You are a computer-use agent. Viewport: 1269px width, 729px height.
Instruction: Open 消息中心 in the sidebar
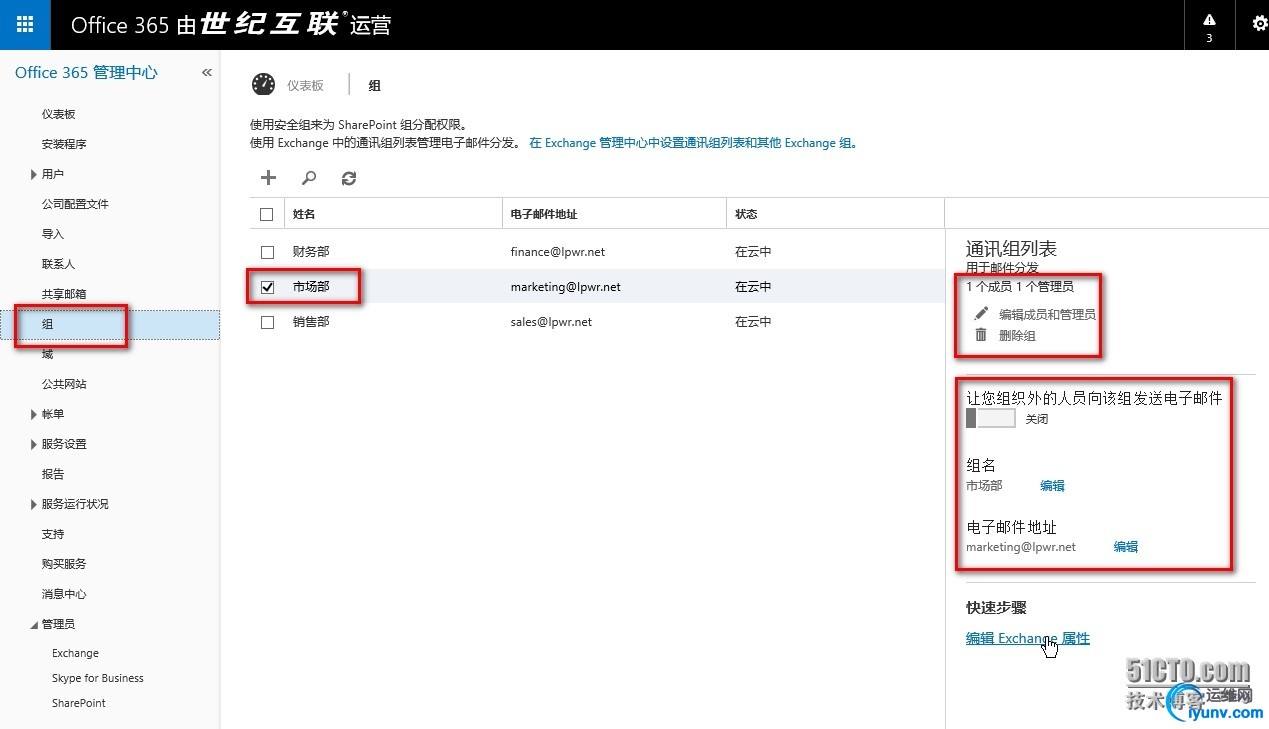64,594
